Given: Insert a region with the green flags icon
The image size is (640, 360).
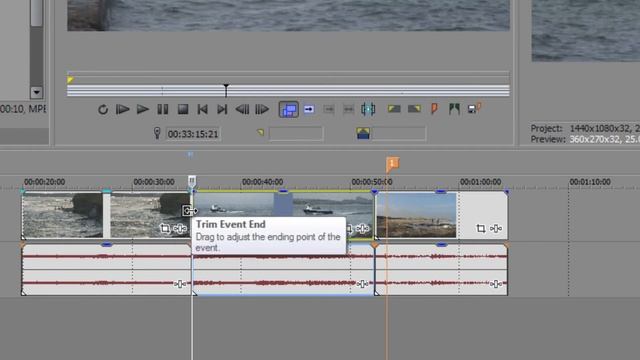Looking at the screenshot, I should 454,109.
